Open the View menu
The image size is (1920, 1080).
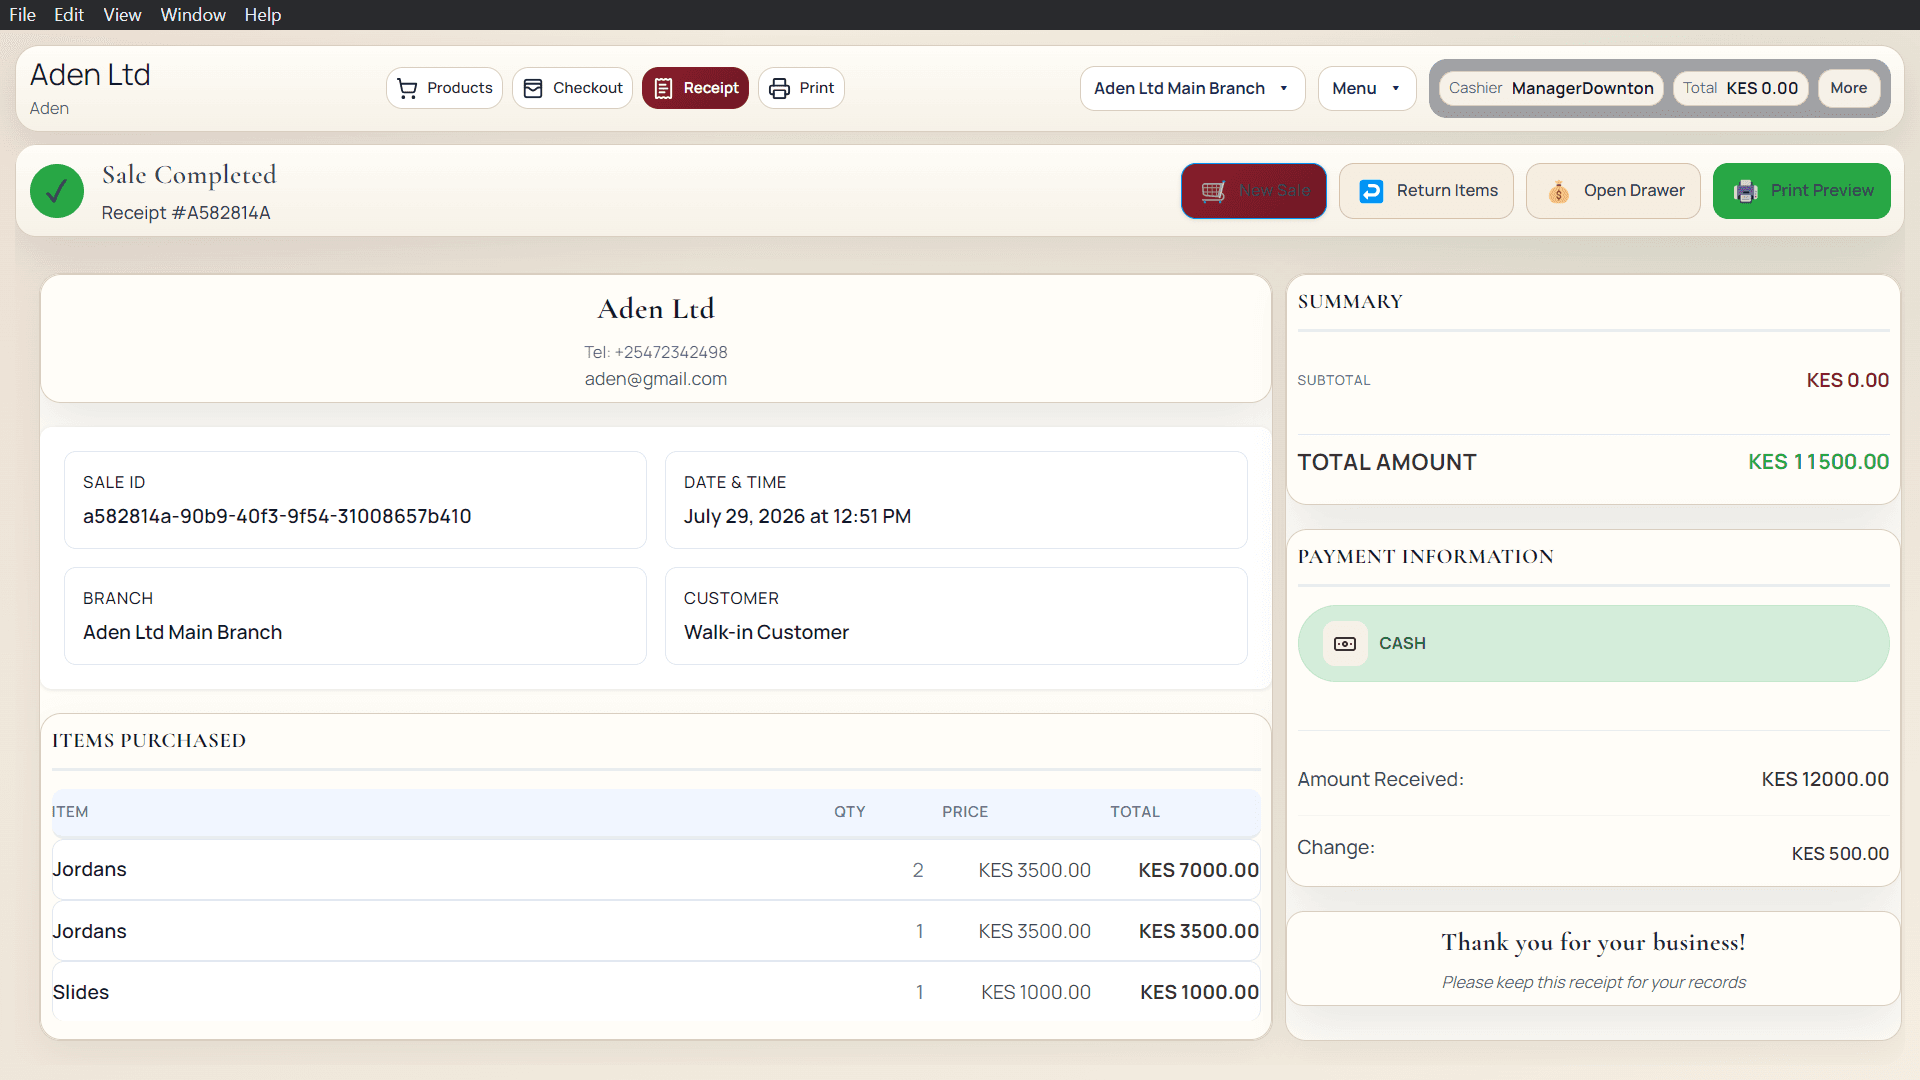coord(122,15)
